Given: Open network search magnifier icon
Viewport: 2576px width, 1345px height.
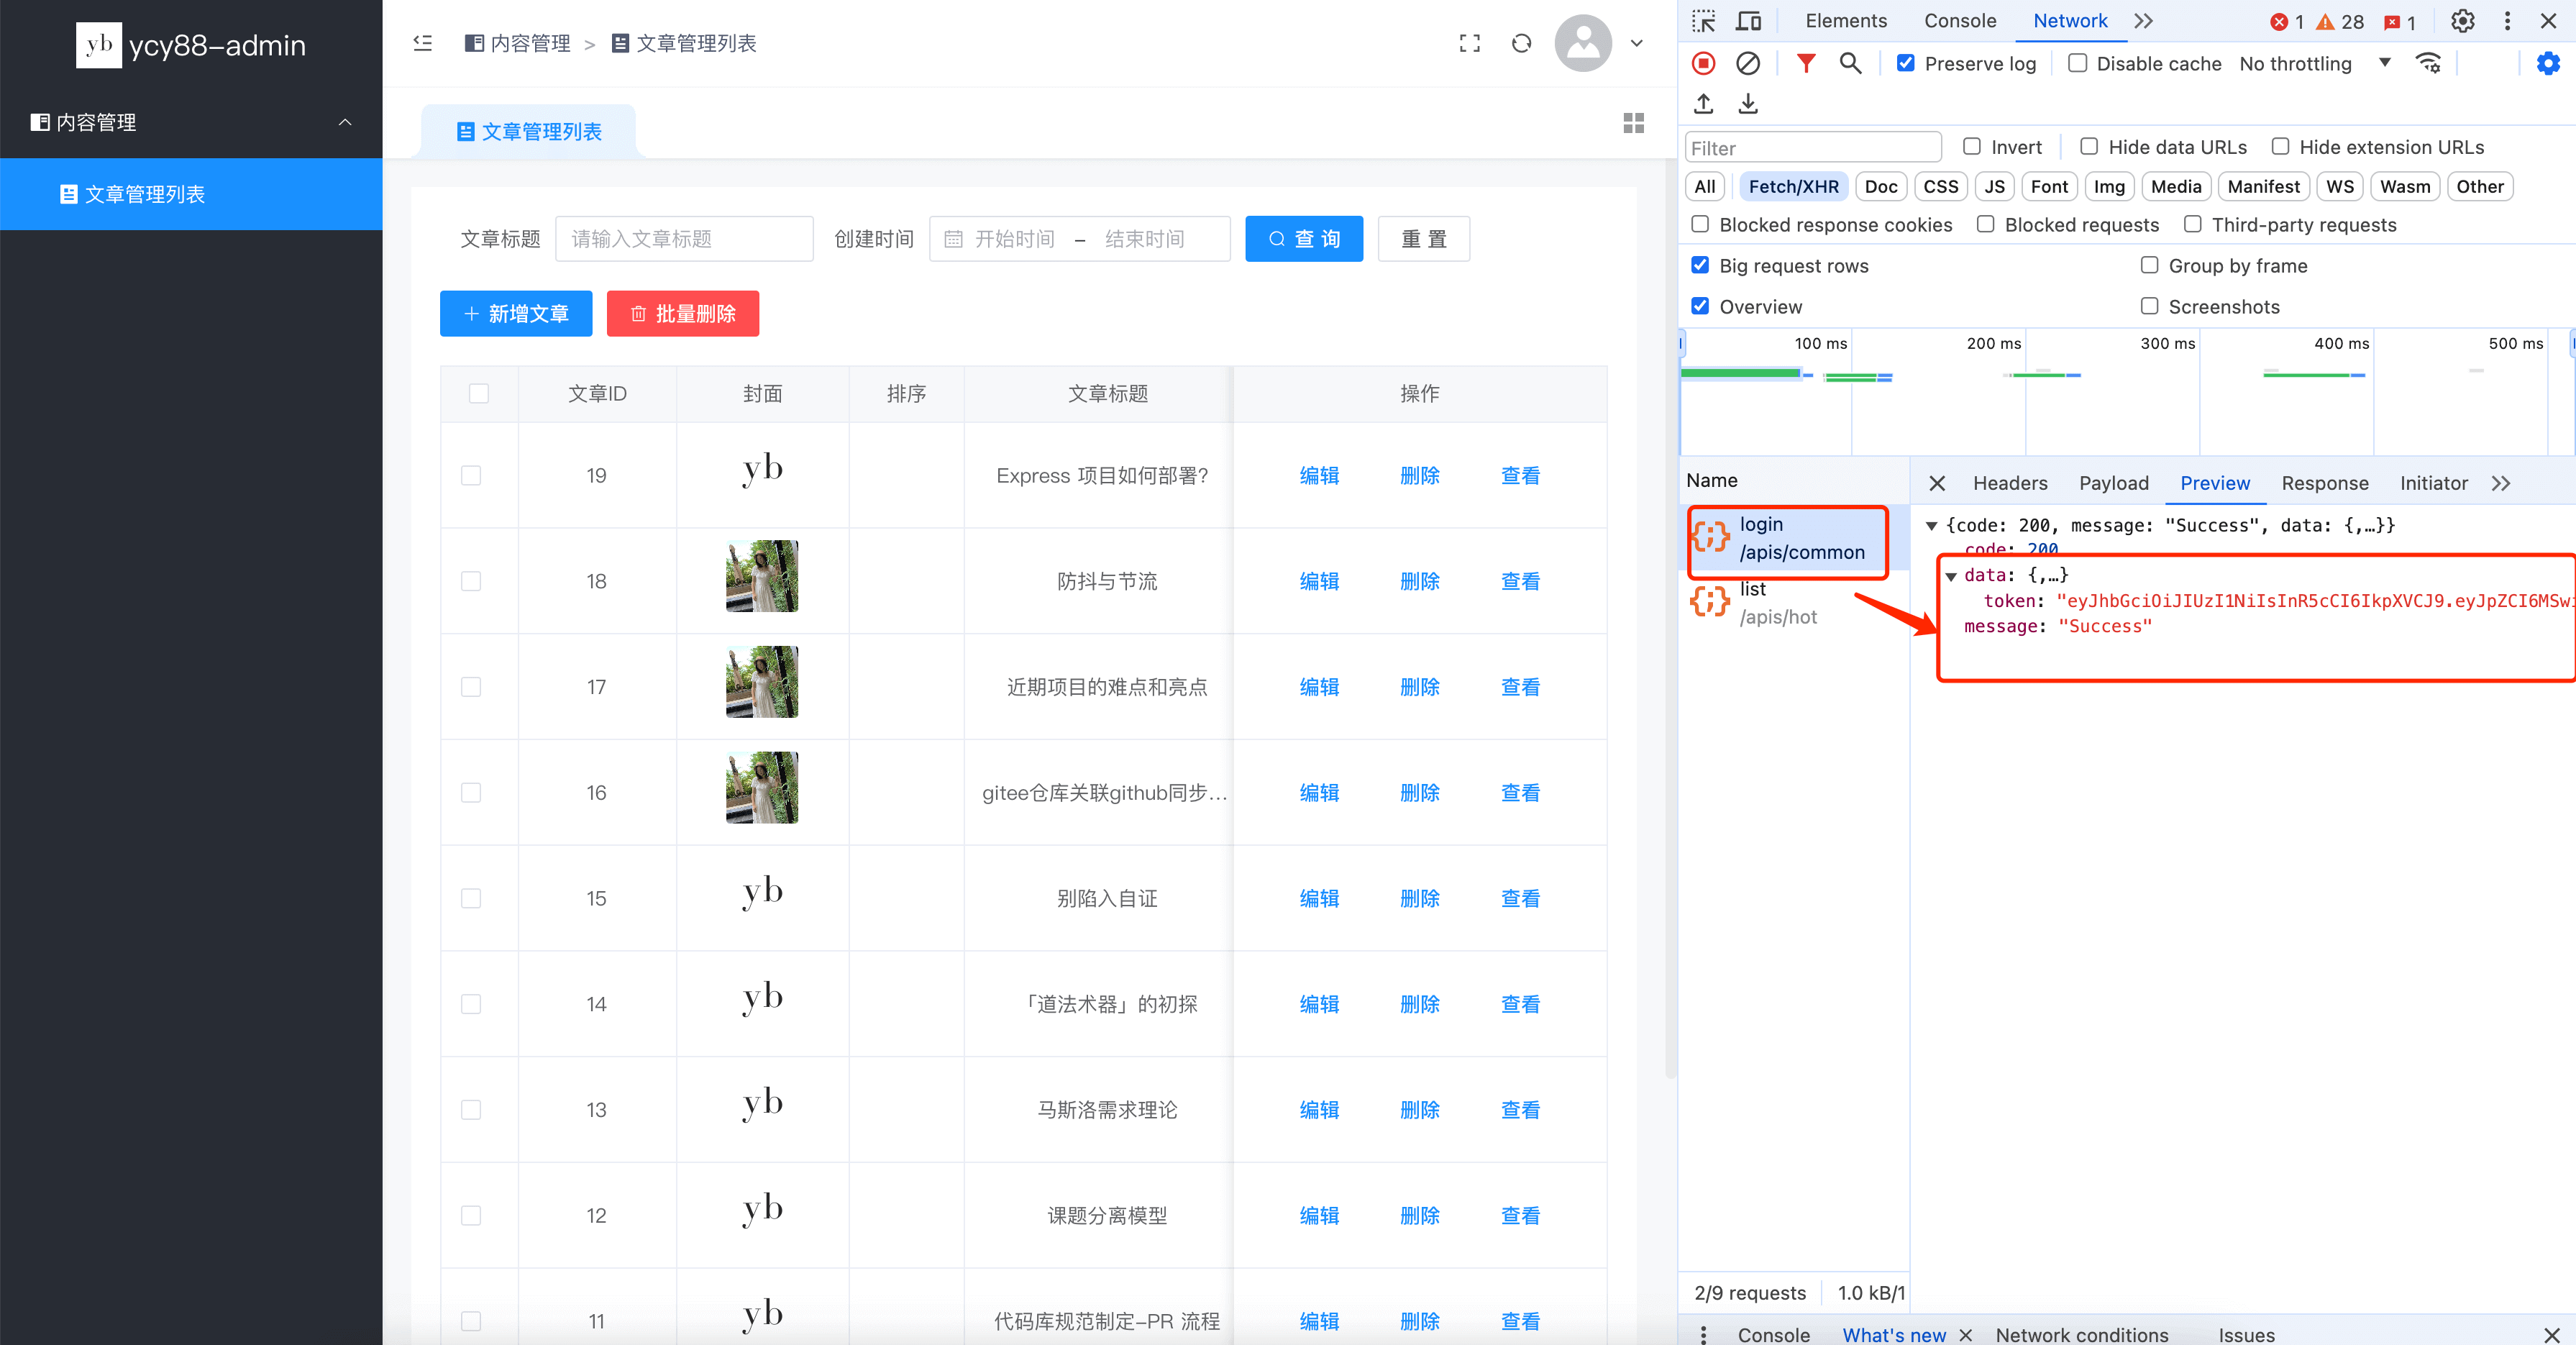Looking at the screenshot, I should pyautogui.click(x=1850, y=64).
